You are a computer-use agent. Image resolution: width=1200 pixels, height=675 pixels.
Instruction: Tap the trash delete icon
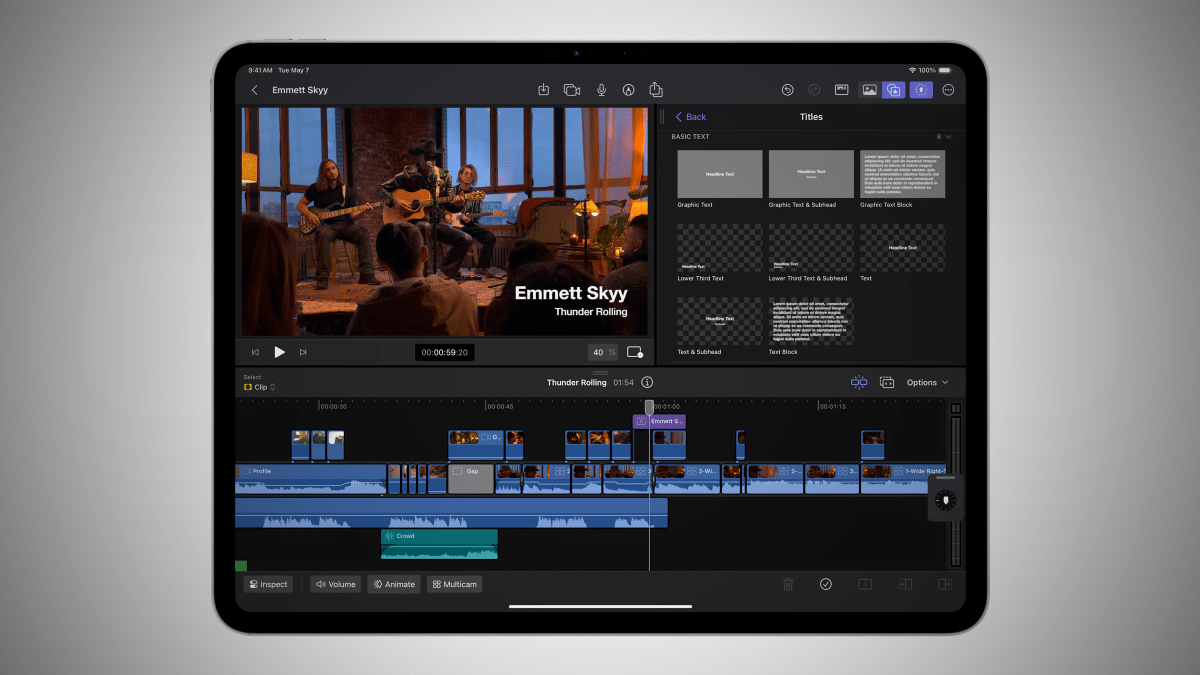(788, 584)
